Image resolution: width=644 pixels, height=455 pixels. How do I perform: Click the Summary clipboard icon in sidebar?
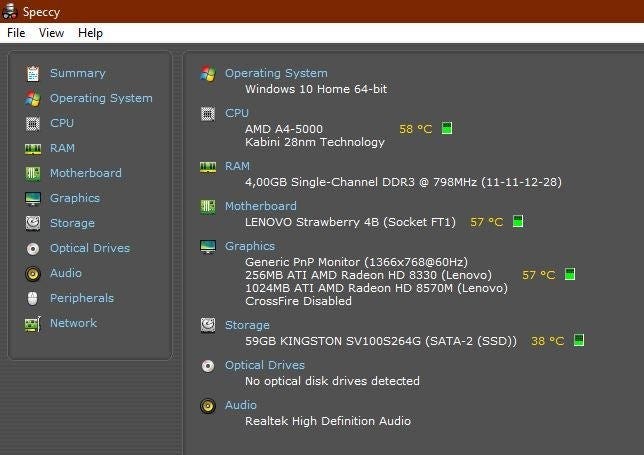pos(33,73)
